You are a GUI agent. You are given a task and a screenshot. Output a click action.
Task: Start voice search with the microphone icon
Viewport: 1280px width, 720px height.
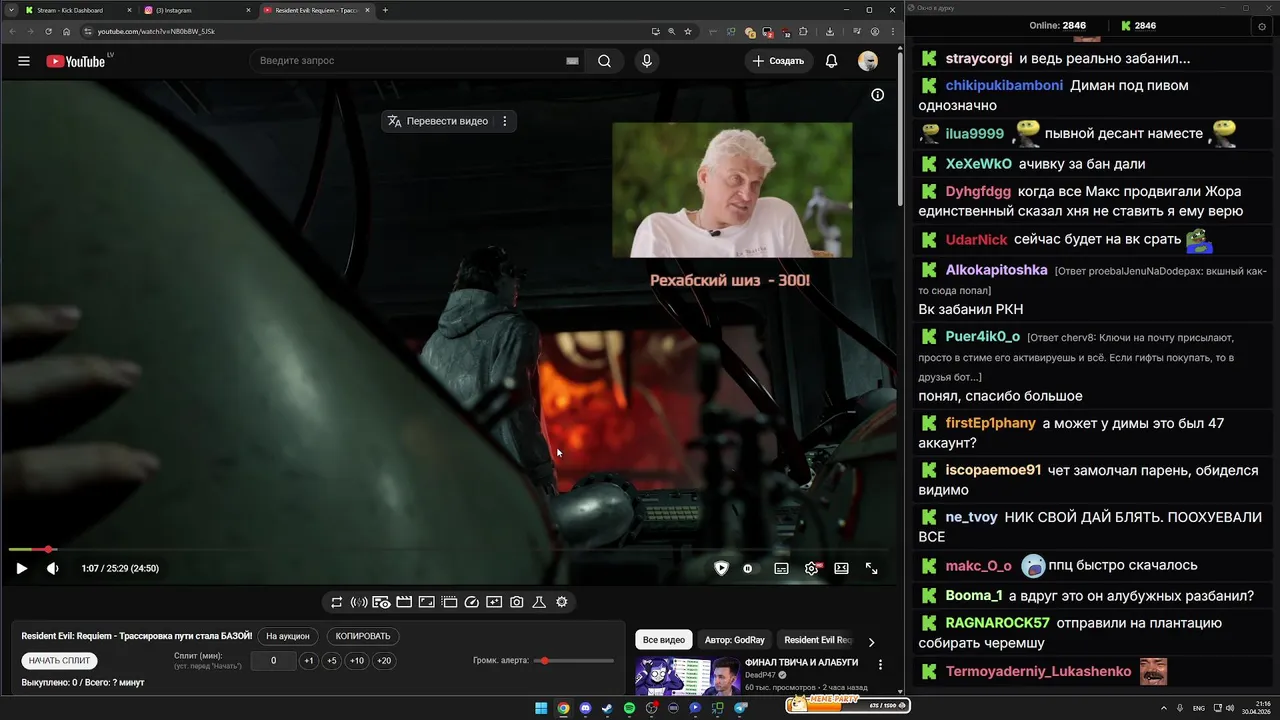coord(647,61)
